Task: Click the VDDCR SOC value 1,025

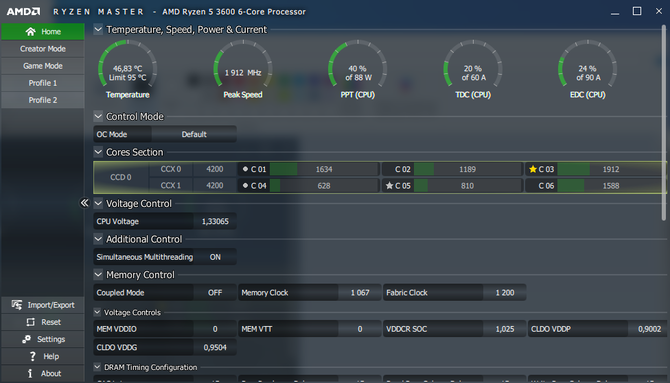Action: (505, 329)
